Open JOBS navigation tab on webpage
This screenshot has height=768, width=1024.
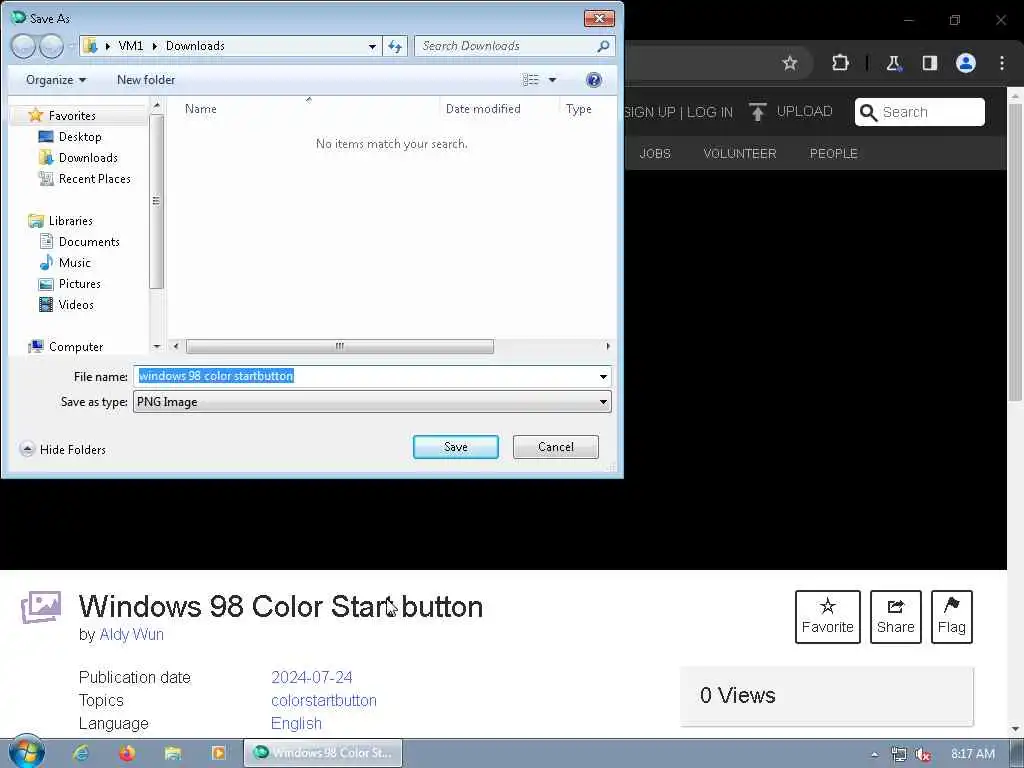click(655, 153)
